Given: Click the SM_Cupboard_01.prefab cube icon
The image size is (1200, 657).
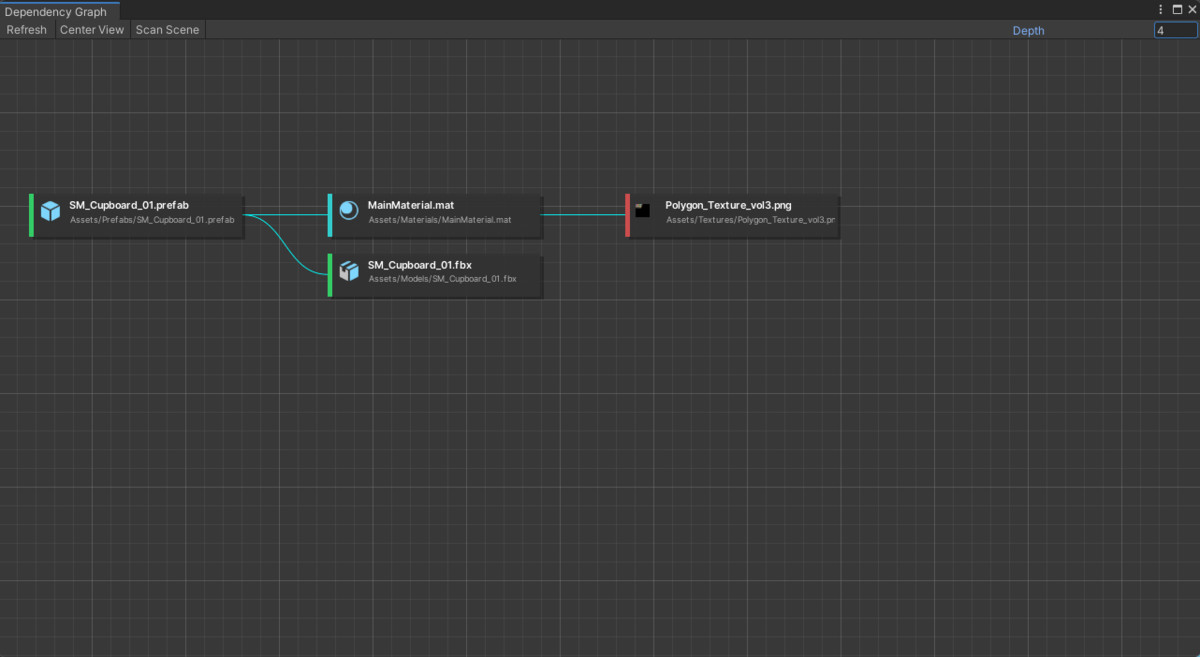Looking at the screenshot, I should (50, 211).
